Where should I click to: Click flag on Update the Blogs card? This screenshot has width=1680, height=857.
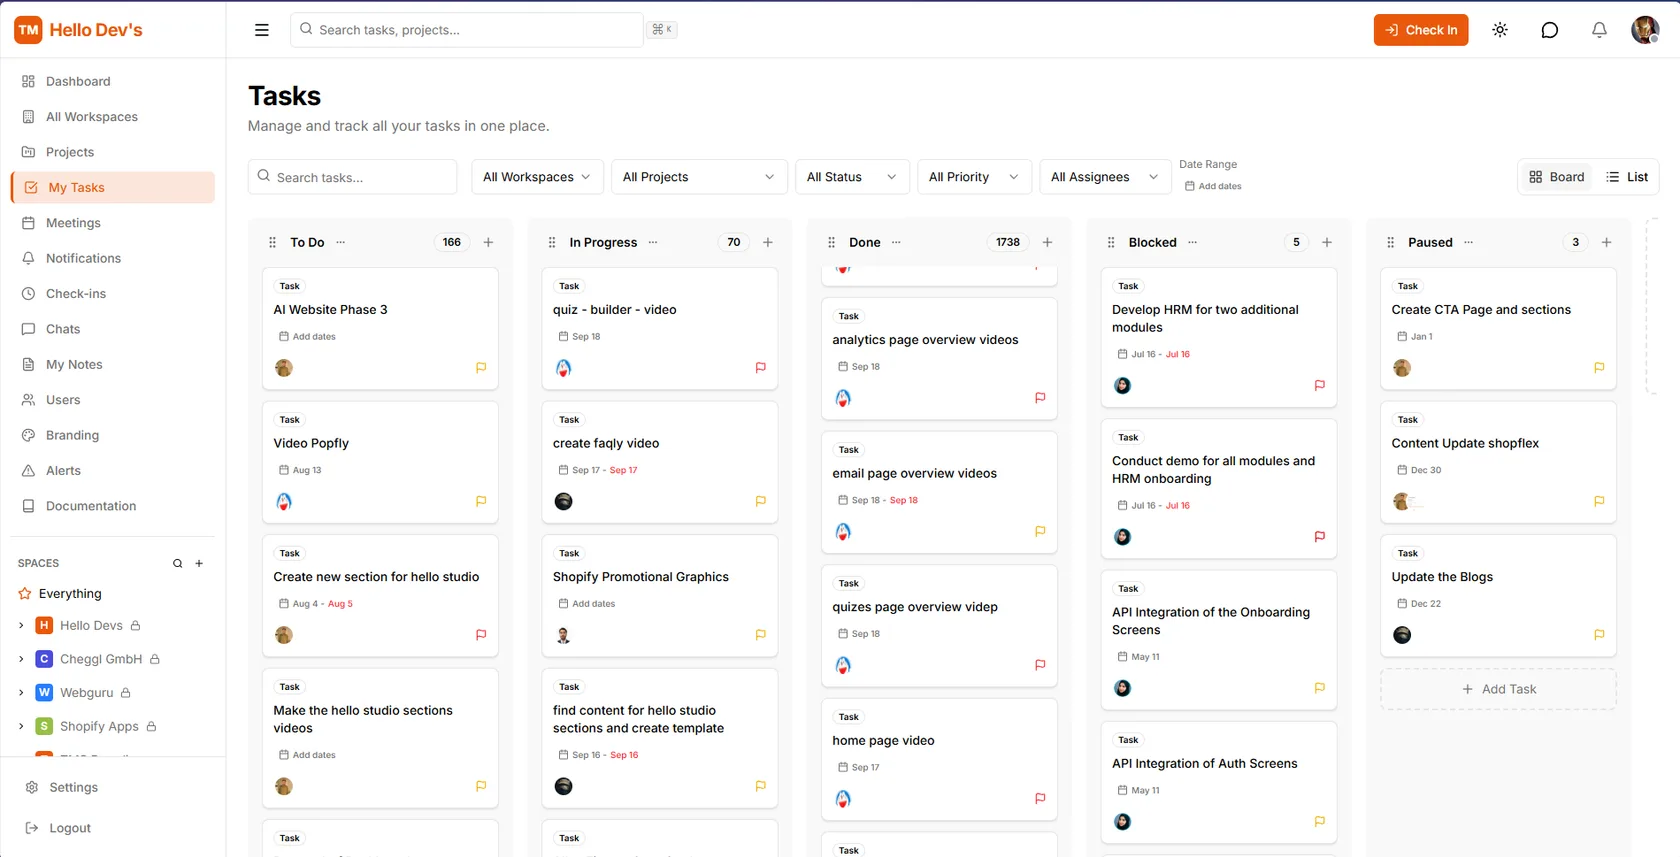click(1599, 635)
